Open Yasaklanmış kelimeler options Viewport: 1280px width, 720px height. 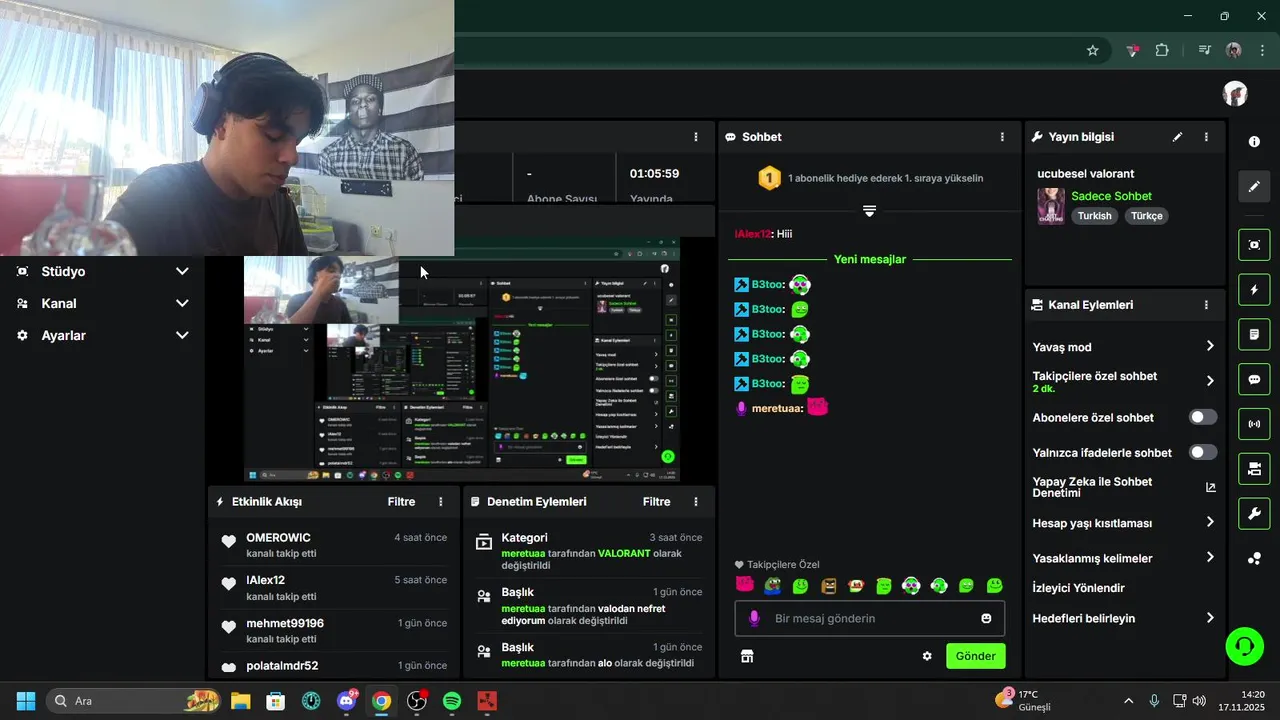click(x=1210, y=557)
